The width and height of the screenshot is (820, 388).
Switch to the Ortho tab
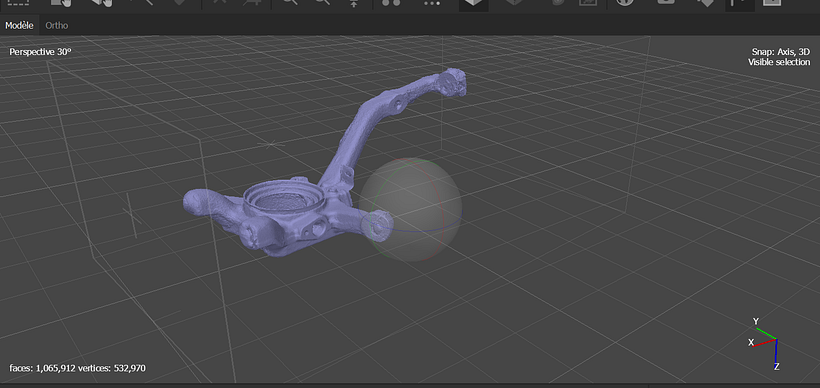pos(56,26)
